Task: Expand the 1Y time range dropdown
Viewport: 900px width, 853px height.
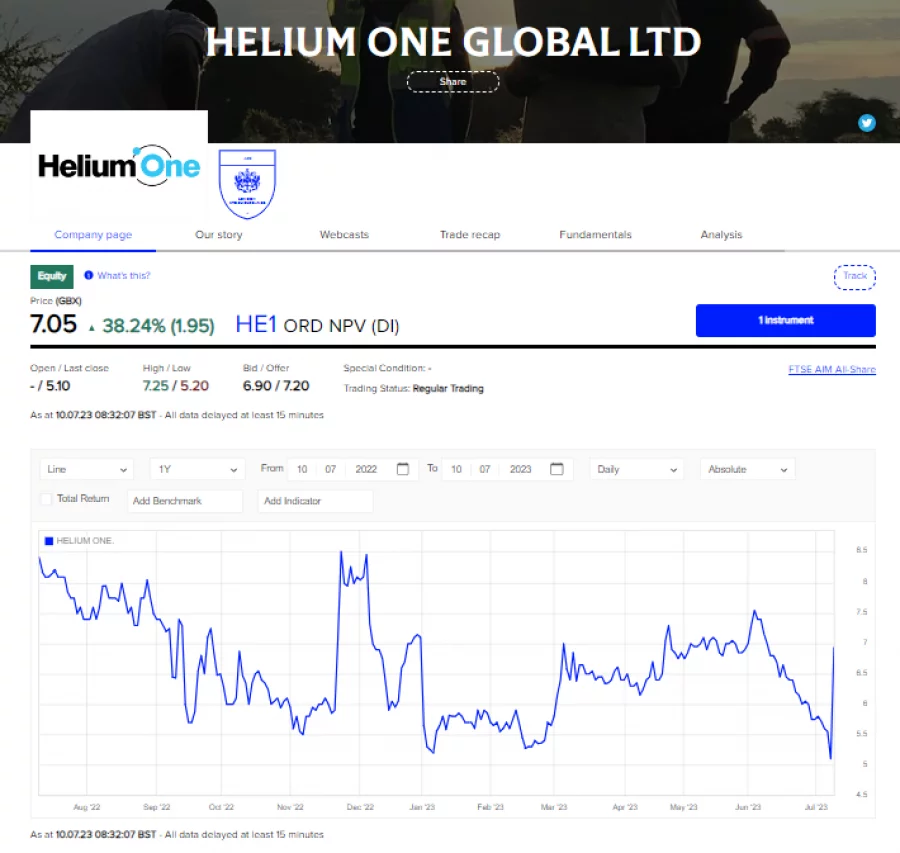Action: point(196,469)
